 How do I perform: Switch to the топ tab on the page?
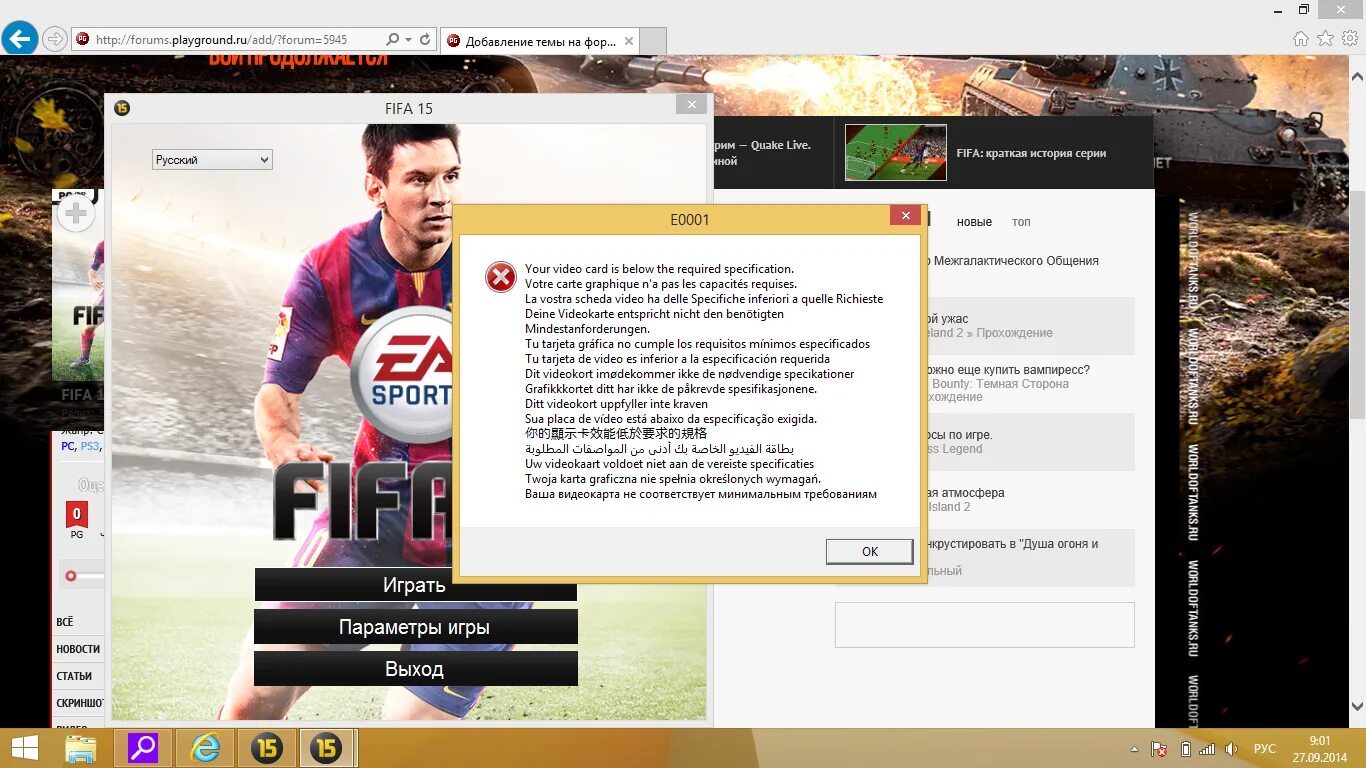tap(1021, 222)
